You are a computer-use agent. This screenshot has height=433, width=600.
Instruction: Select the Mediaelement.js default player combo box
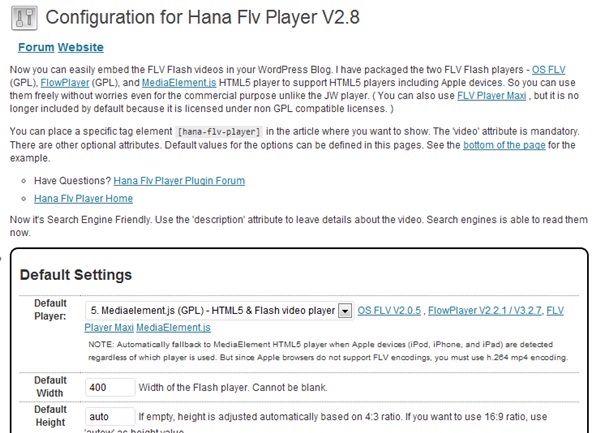point(219,311)
